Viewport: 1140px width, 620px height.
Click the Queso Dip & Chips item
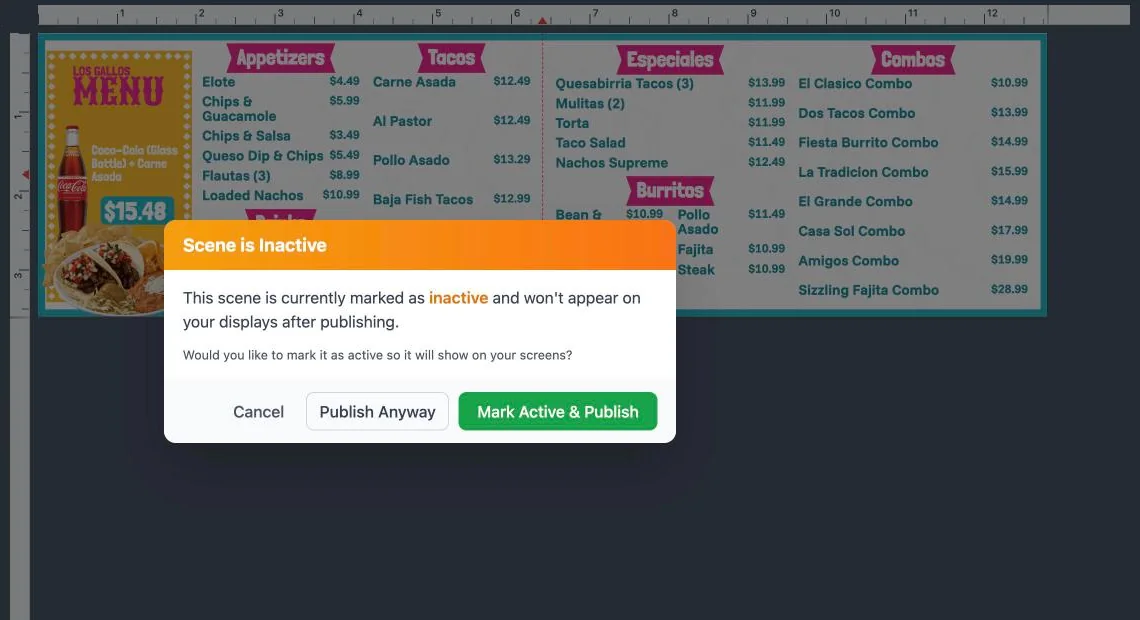[x=262, y=156]
